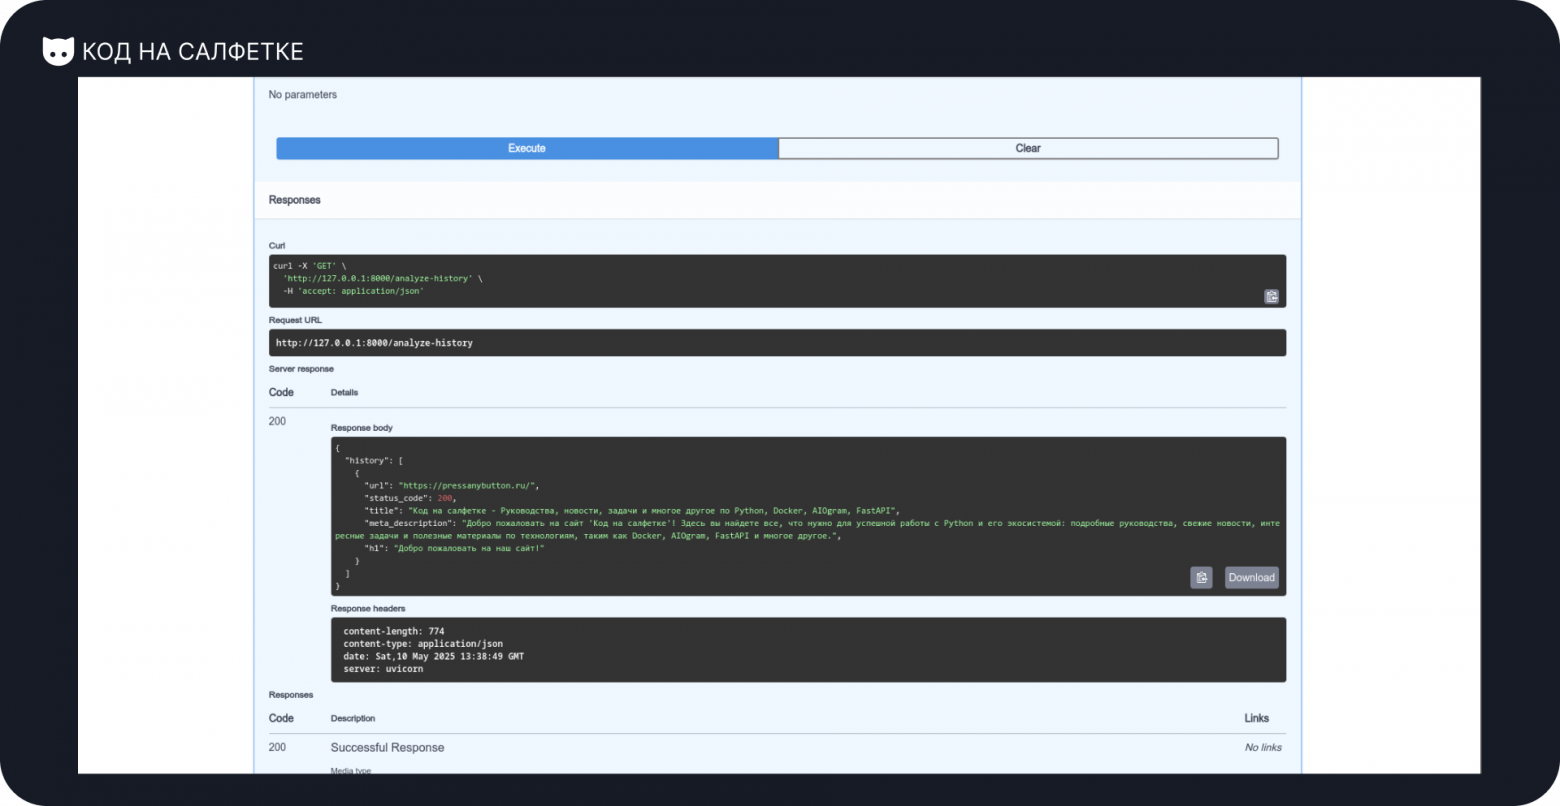Click the Responses section heading
The width and height of the screenshot is (1560, 806).
pyautogui.click(x=295, y=200)
